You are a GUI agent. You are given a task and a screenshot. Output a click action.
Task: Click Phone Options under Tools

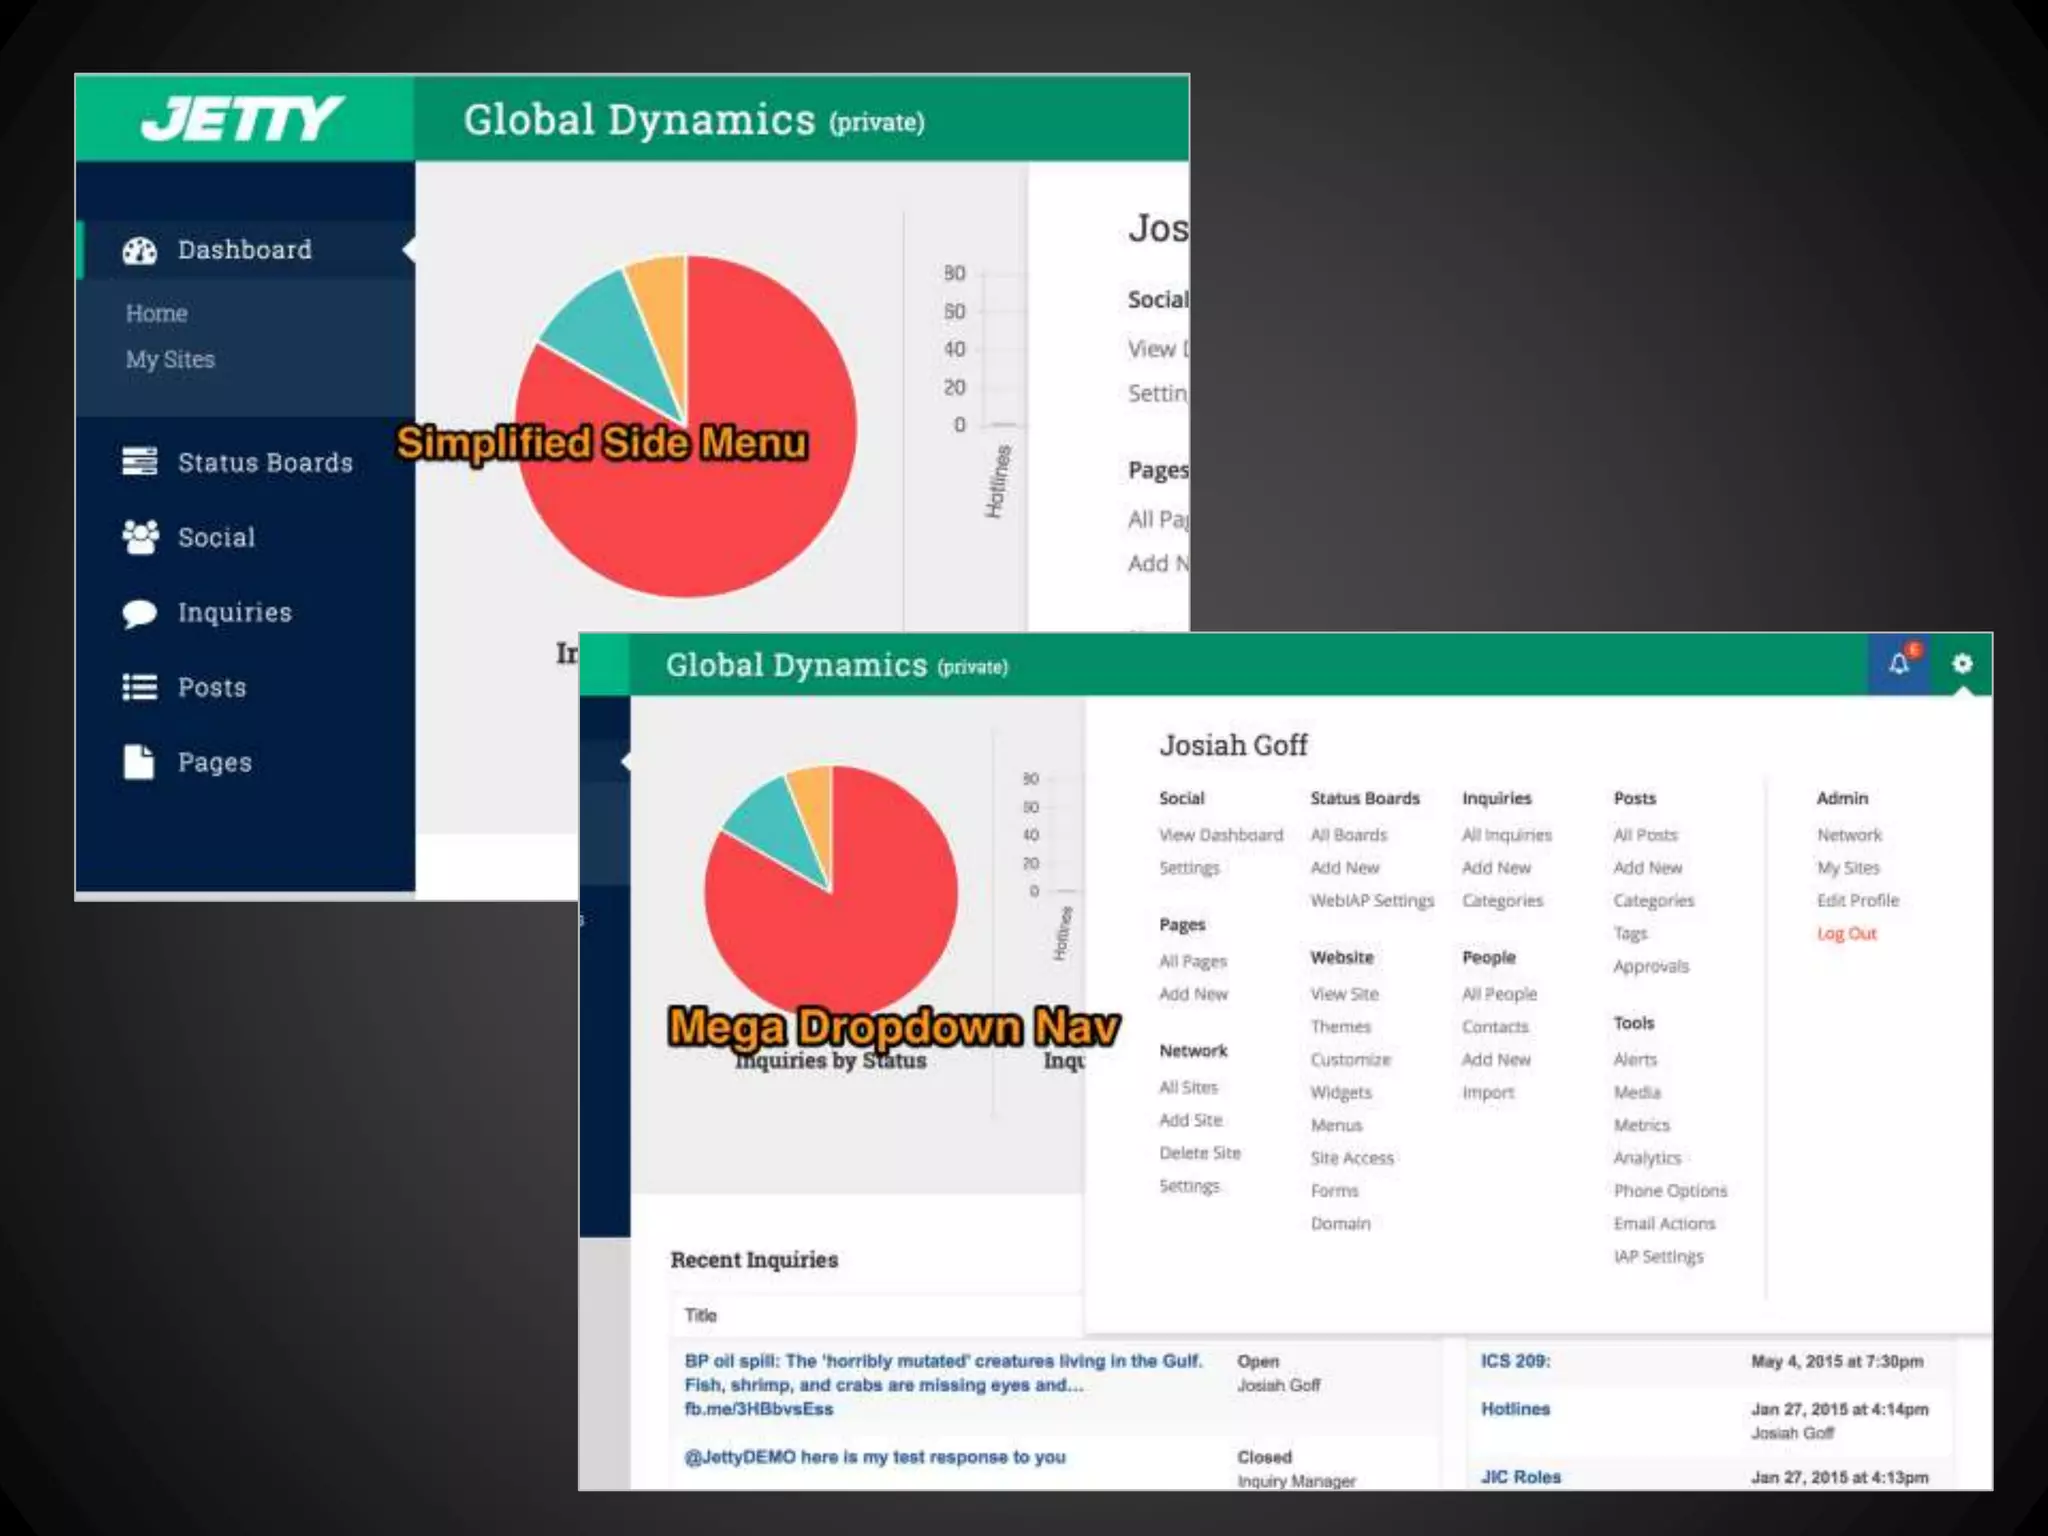tap(1669, 1190)
